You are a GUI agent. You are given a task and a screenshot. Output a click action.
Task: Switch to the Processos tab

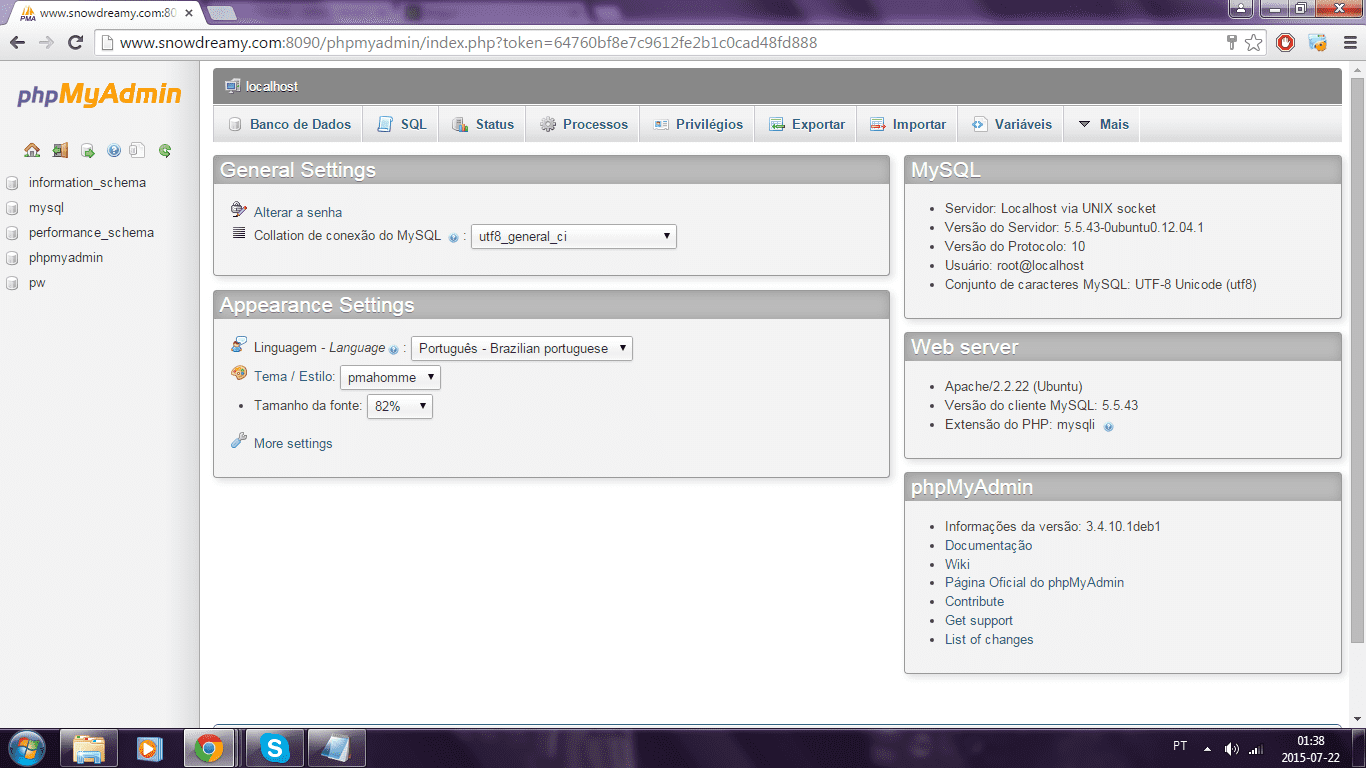[x=583, y=124]
